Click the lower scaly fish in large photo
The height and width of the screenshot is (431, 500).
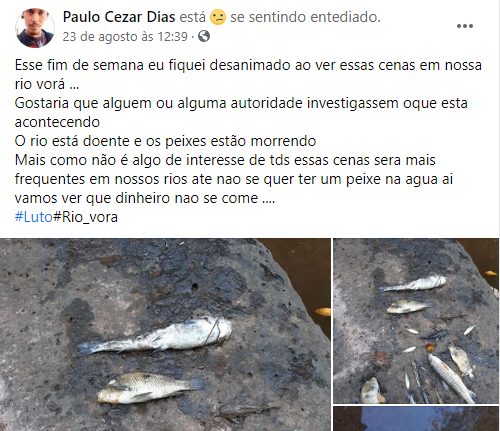[150, 388]
